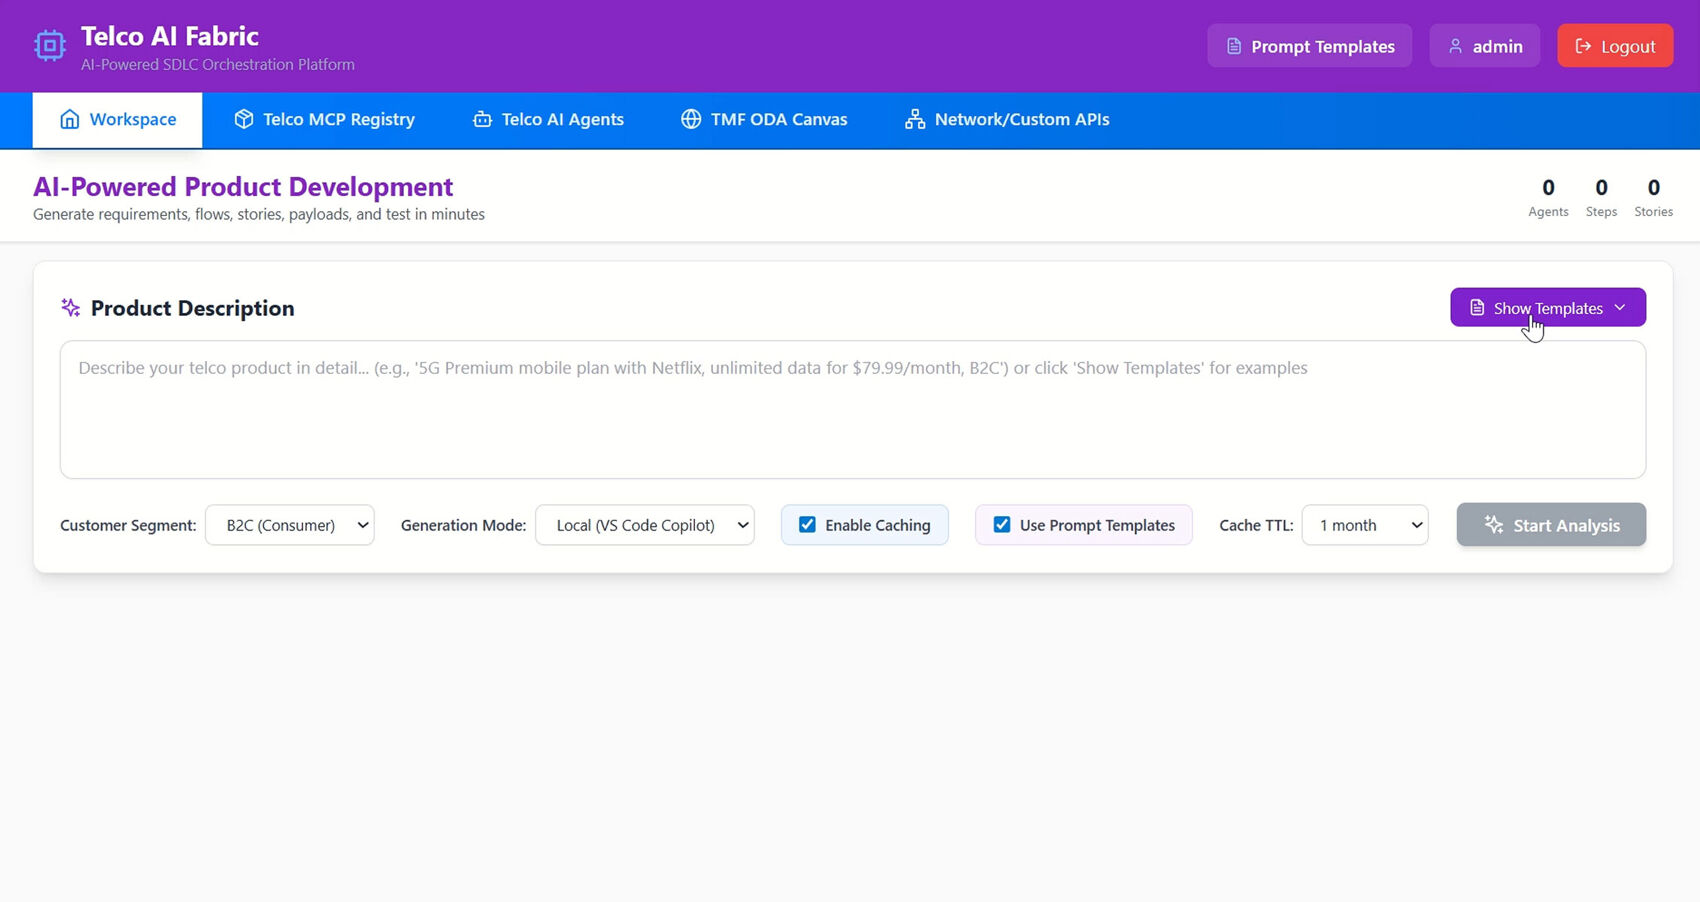Click the globe icon for TMF ODA Canvas
Image resolution: width=1700 pixels, height=902 pixels.
pos(691,120)
